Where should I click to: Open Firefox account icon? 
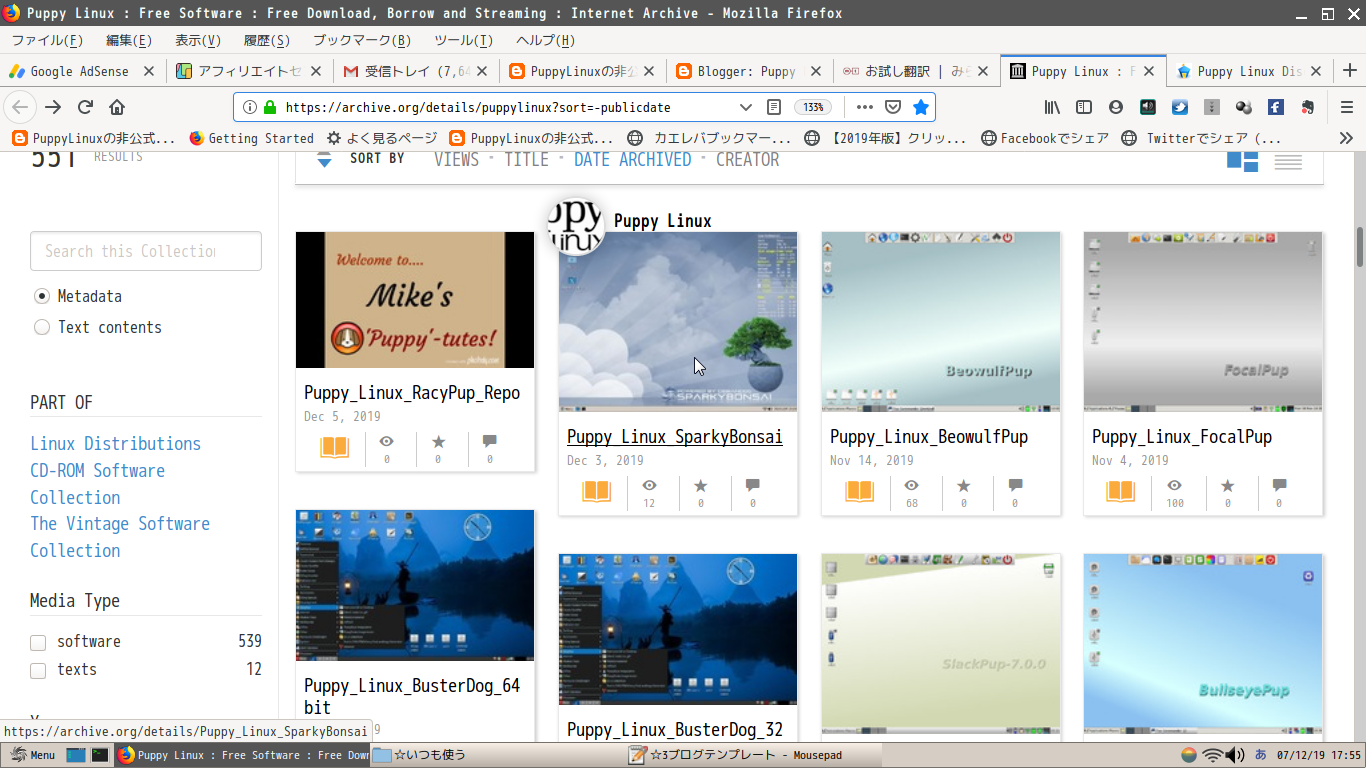pyautogui.click(x=1116, y=107)
